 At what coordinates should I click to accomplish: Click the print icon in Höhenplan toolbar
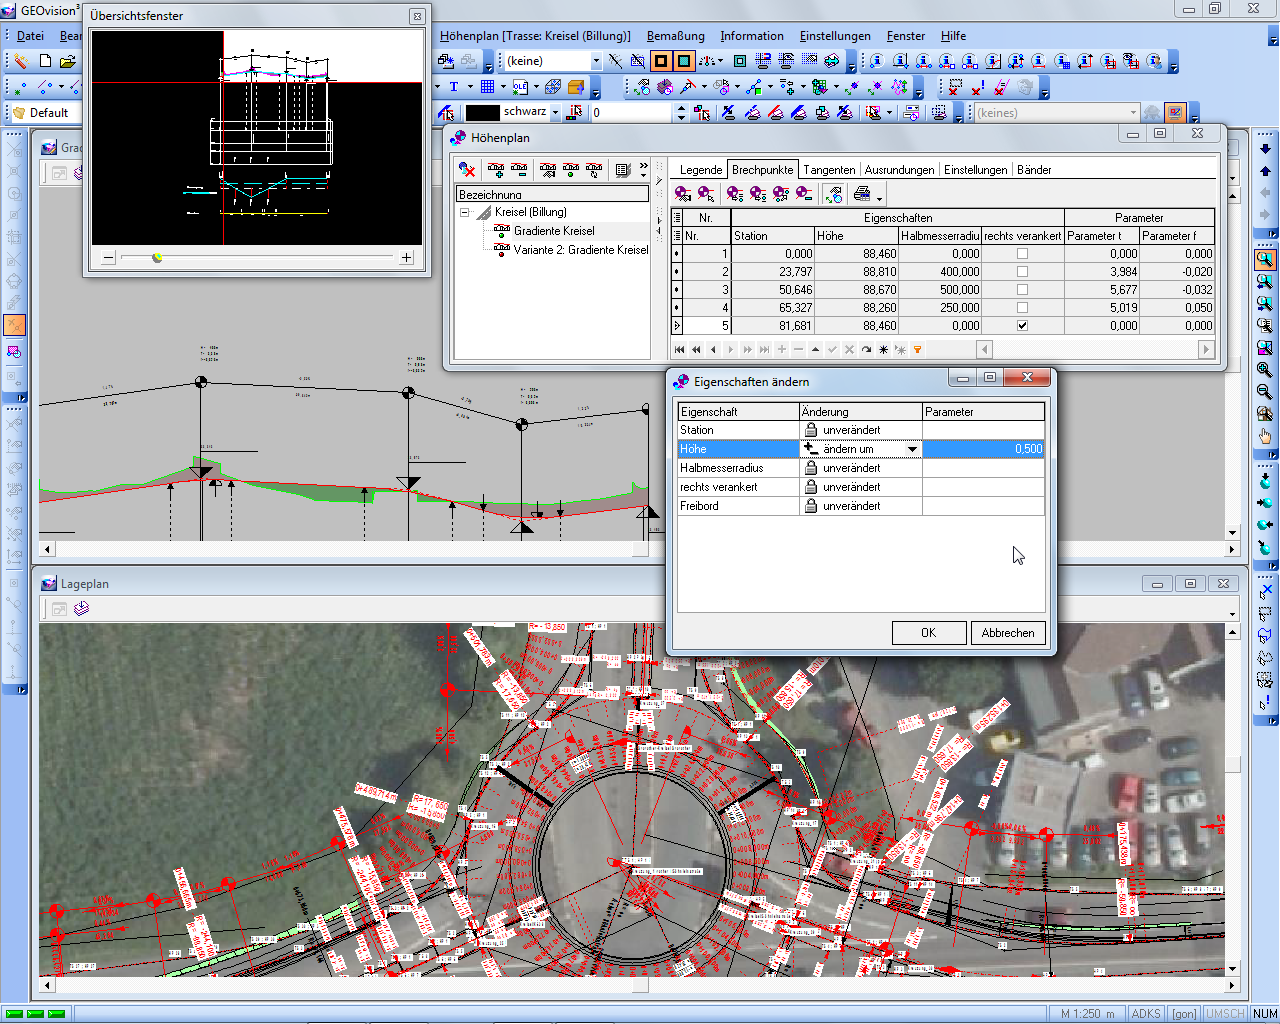[862, 194]
